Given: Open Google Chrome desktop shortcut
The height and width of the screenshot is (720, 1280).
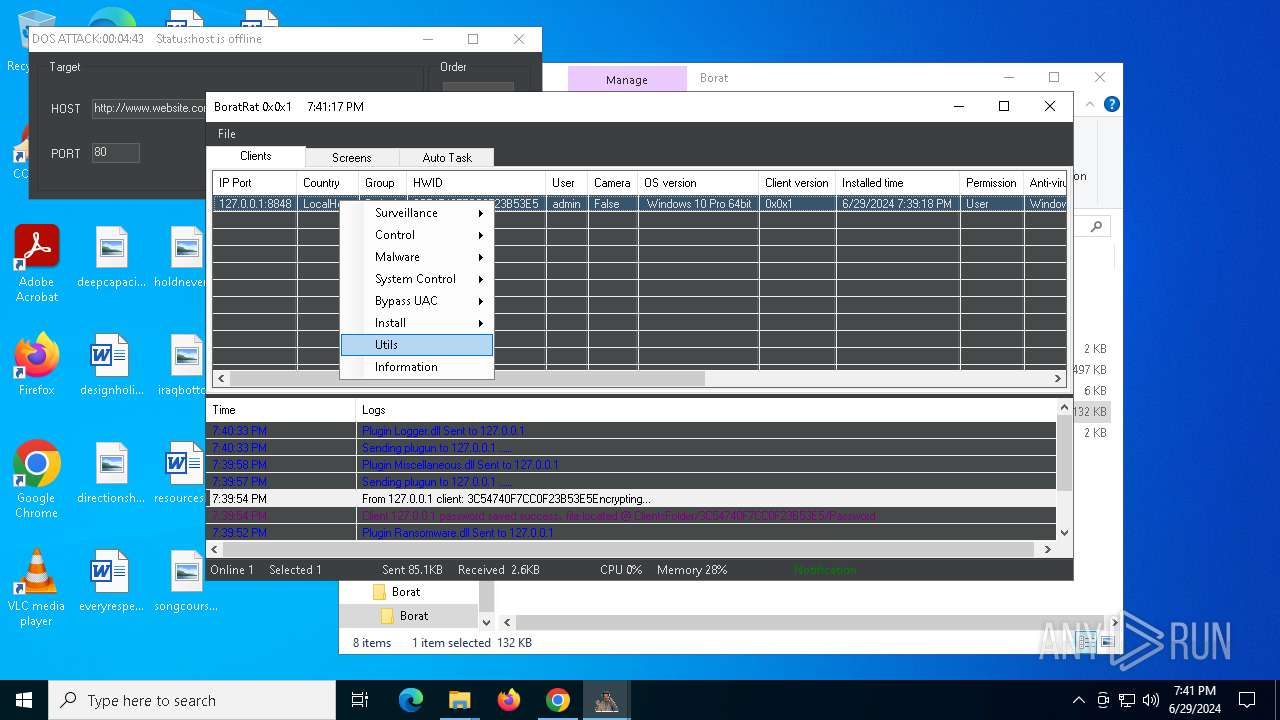Looking at the screenshot, I should (36, 480).
